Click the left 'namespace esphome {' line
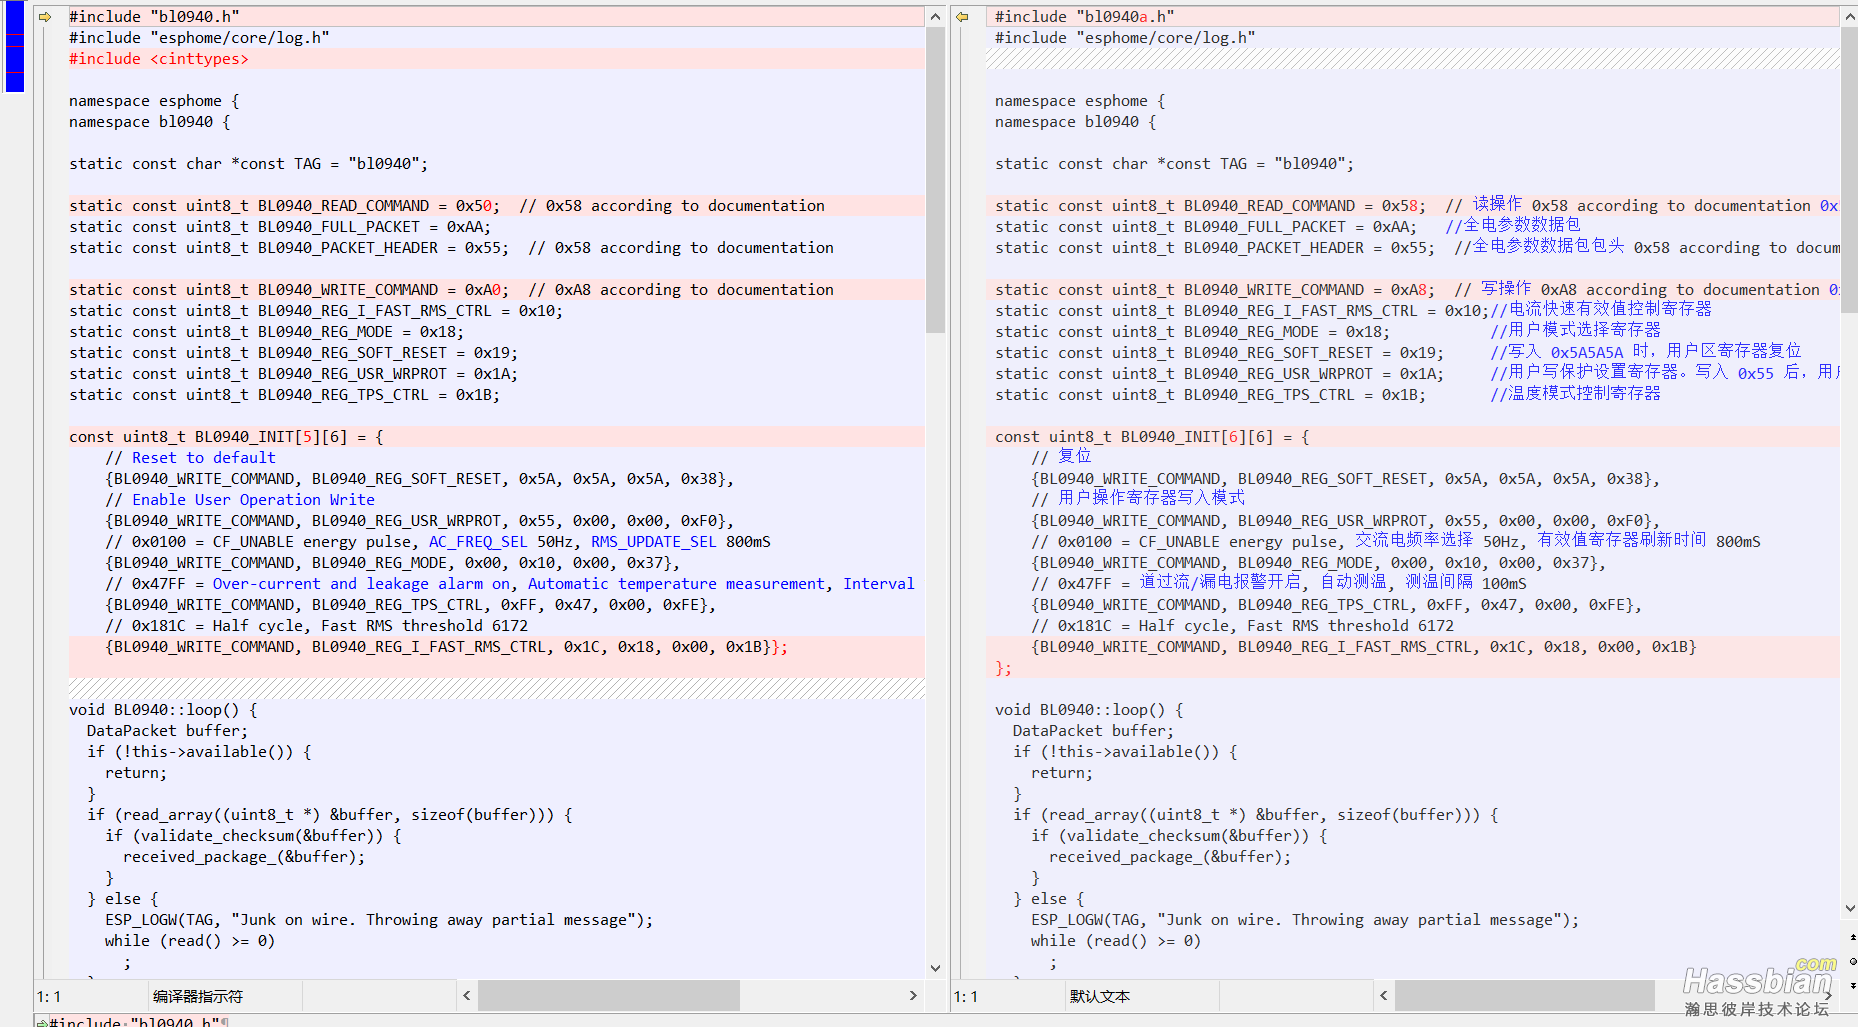Screen dimensions: 1858x1027 tap(154, 100)
